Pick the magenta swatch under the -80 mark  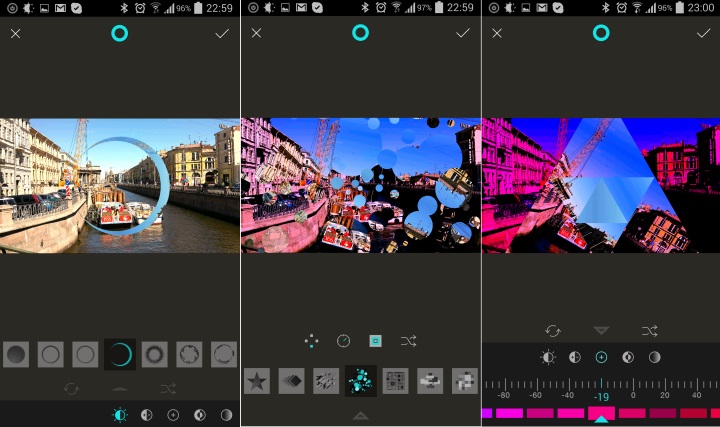(509, 413)
